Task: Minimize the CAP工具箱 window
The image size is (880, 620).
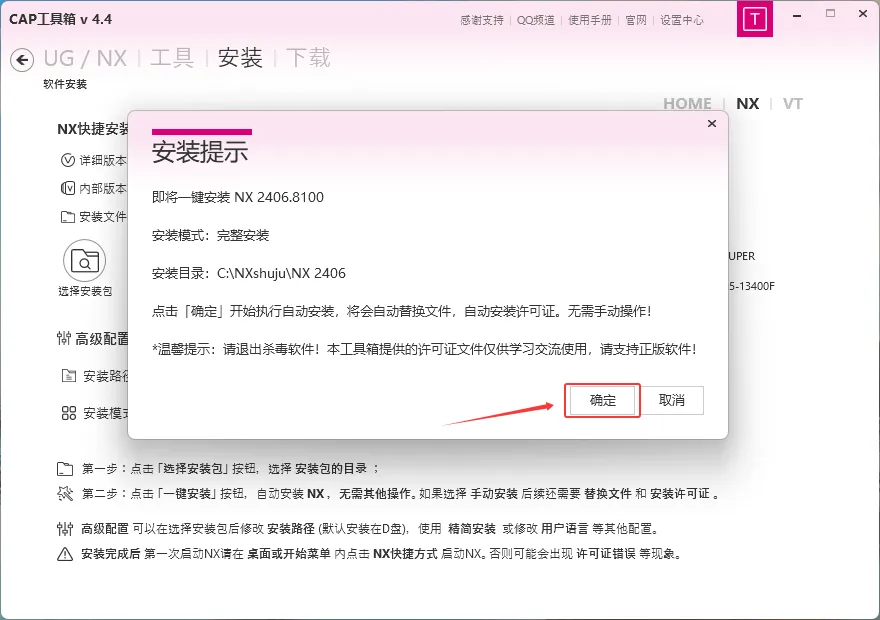Action: [x=796, y=15]
